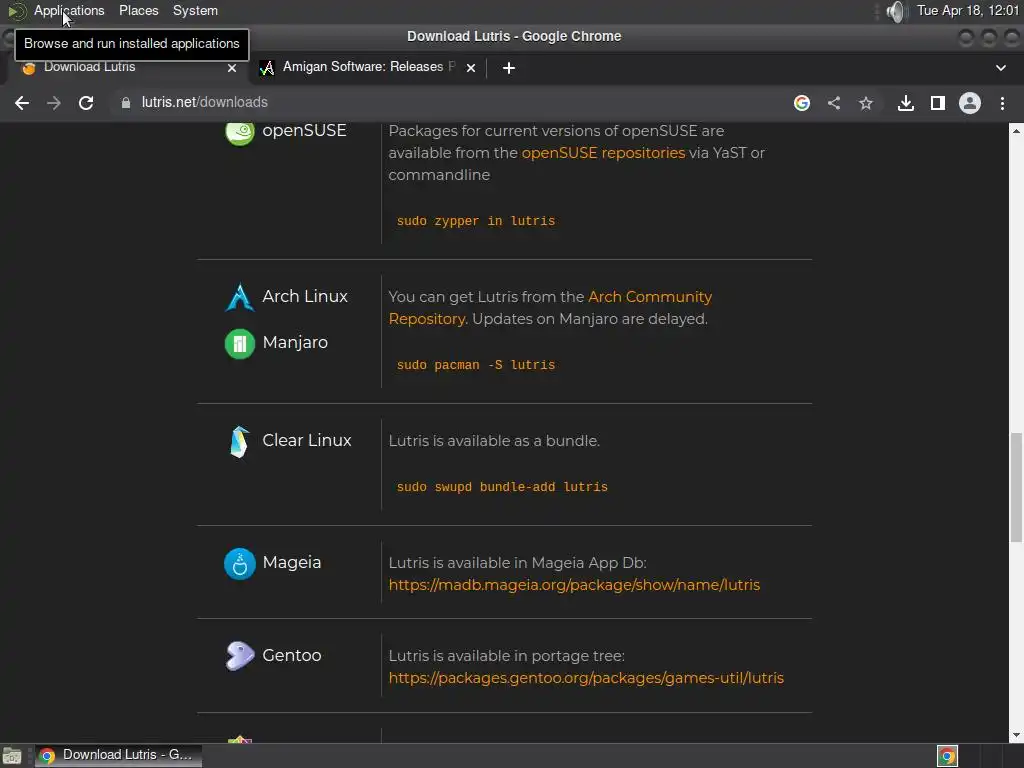Open the Applications menu
This screenshot has height=768, width=1024.
coord(69,10)
